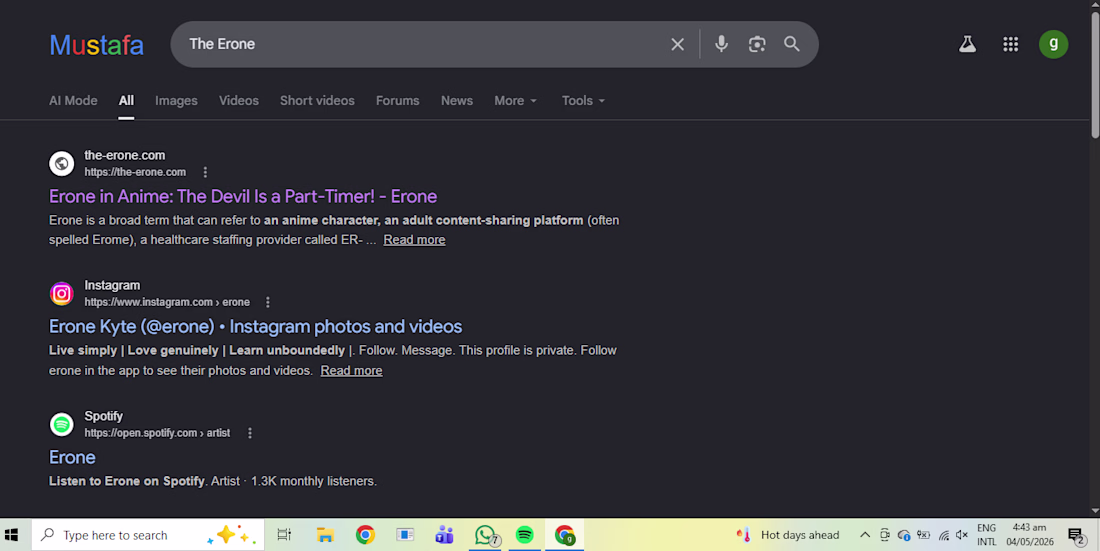Expand the Tools dropdown
This screenshot has height=551, width=1100.
click(x=583, y=100)
